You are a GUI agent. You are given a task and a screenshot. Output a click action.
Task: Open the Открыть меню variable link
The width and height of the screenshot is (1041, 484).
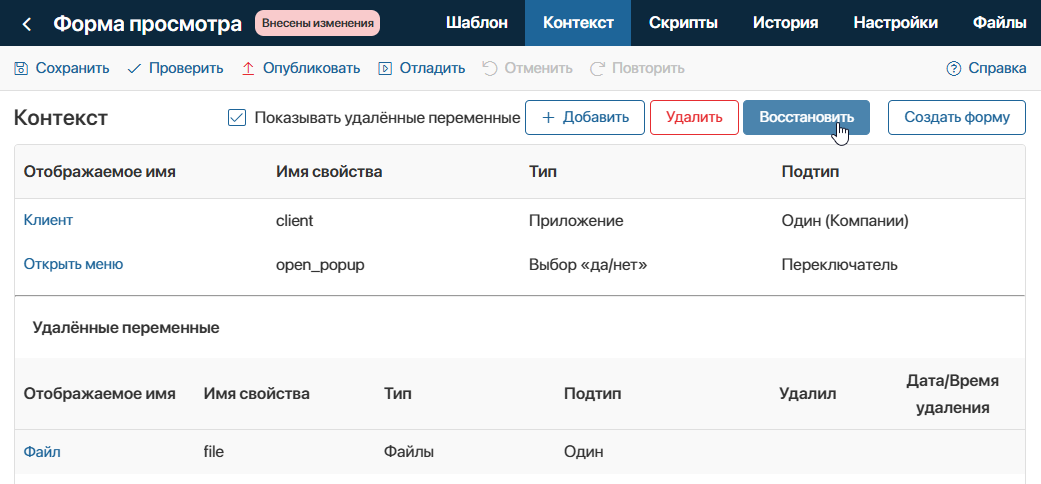point(73,264)
